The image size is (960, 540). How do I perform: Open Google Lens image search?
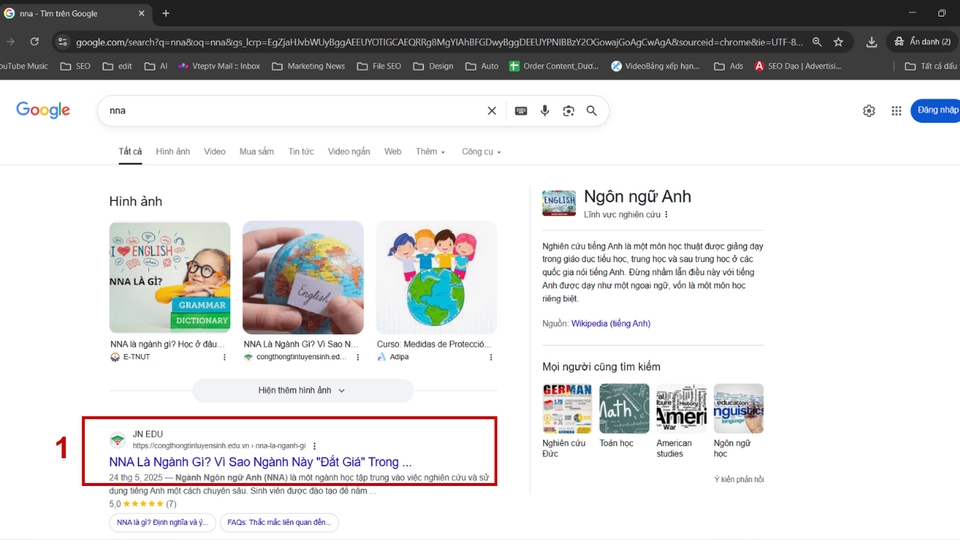(x=568, y=111)
